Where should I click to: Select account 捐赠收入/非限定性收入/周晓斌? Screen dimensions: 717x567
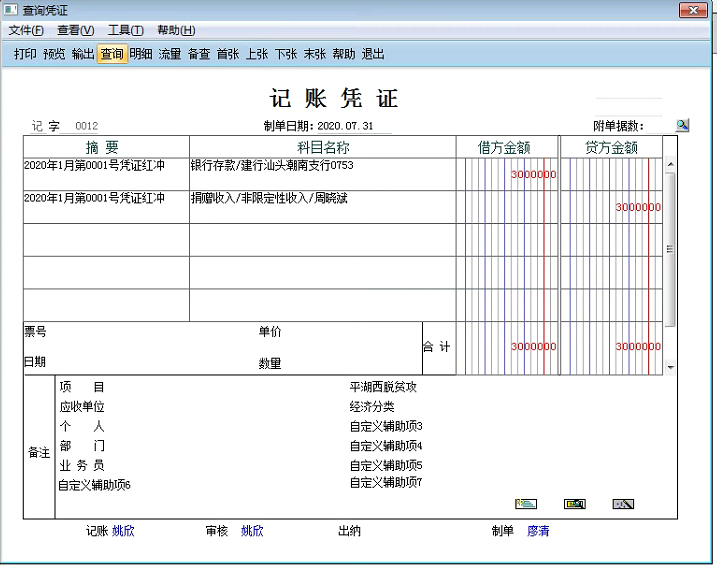269,198
